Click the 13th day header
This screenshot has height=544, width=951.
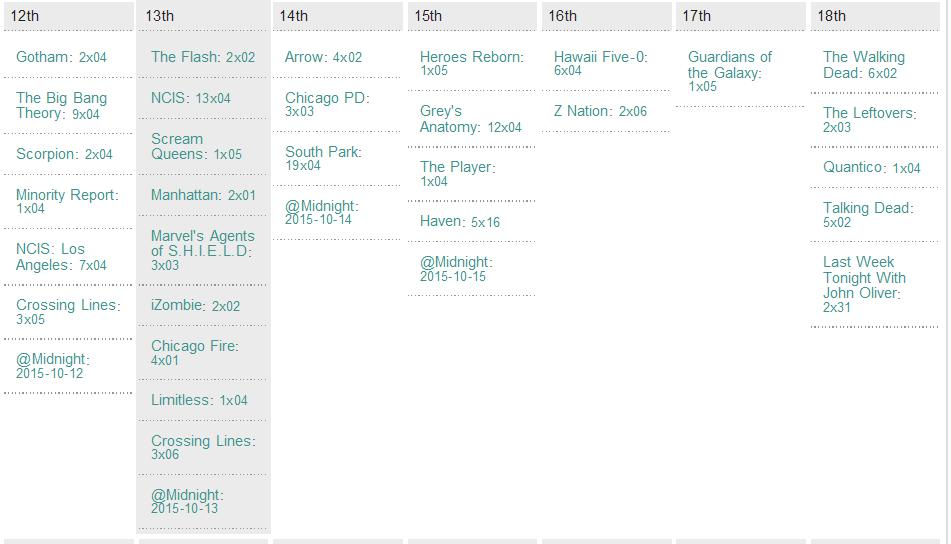[x=203, y=16]
